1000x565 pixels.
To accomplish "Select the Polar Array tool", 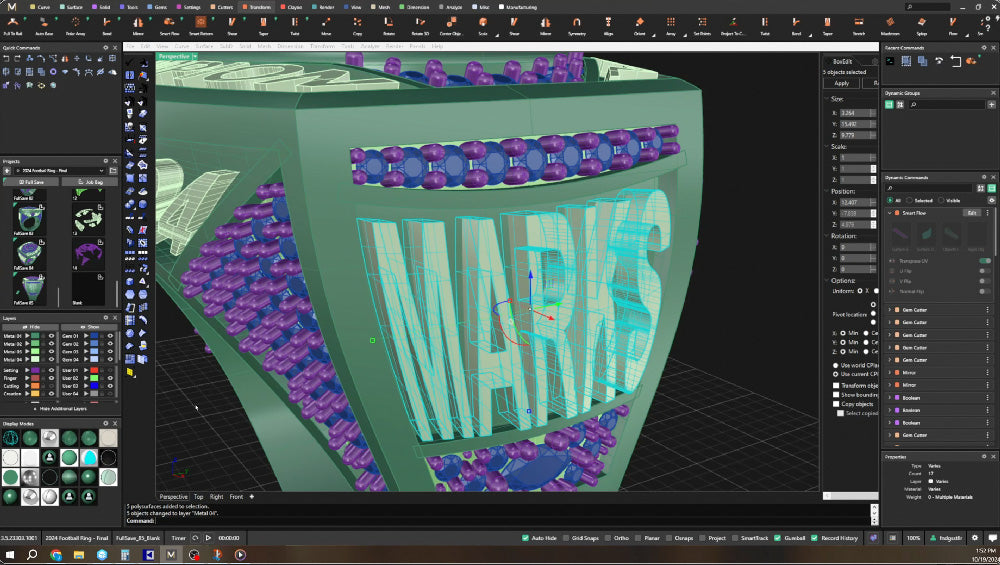I will [75, 25].
